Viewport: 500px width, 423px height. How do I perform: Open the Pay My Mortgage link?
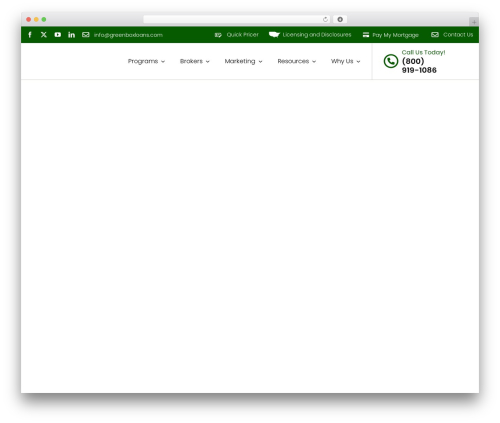(395, 35)
